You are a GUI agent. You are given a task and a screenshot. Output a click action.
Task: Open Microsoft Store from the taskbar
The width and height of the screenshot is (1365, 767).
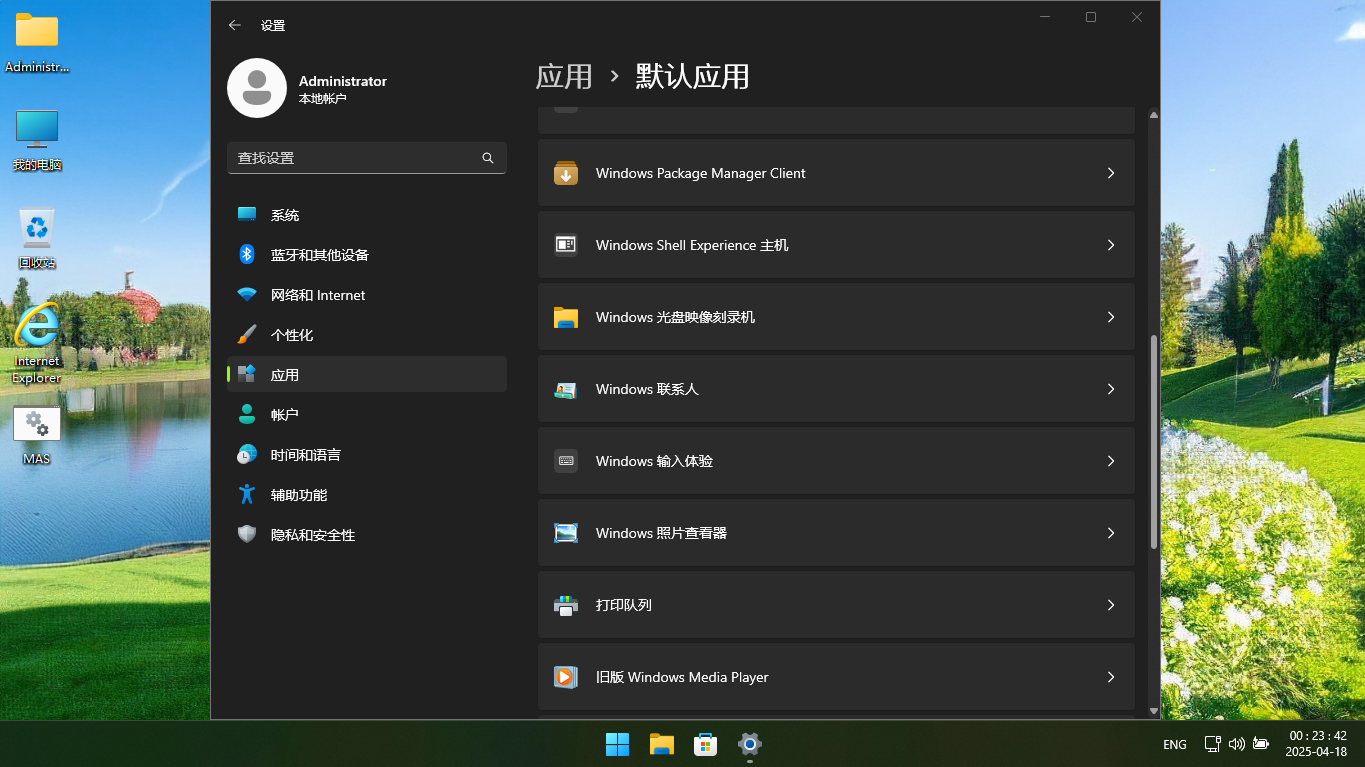click(x=706, y=744)
